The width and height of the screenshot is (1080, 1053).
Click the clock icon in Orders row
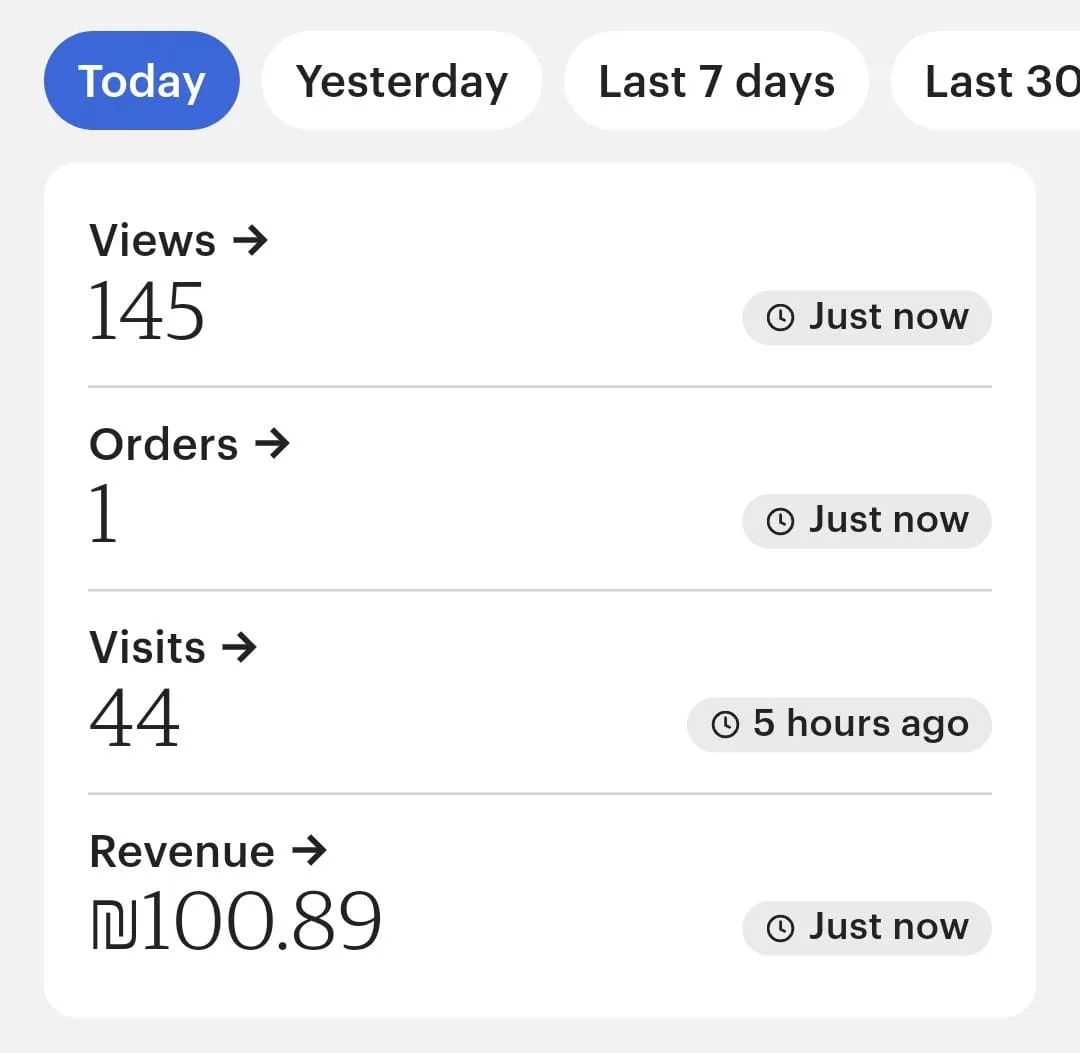click(x=780, y=521)
